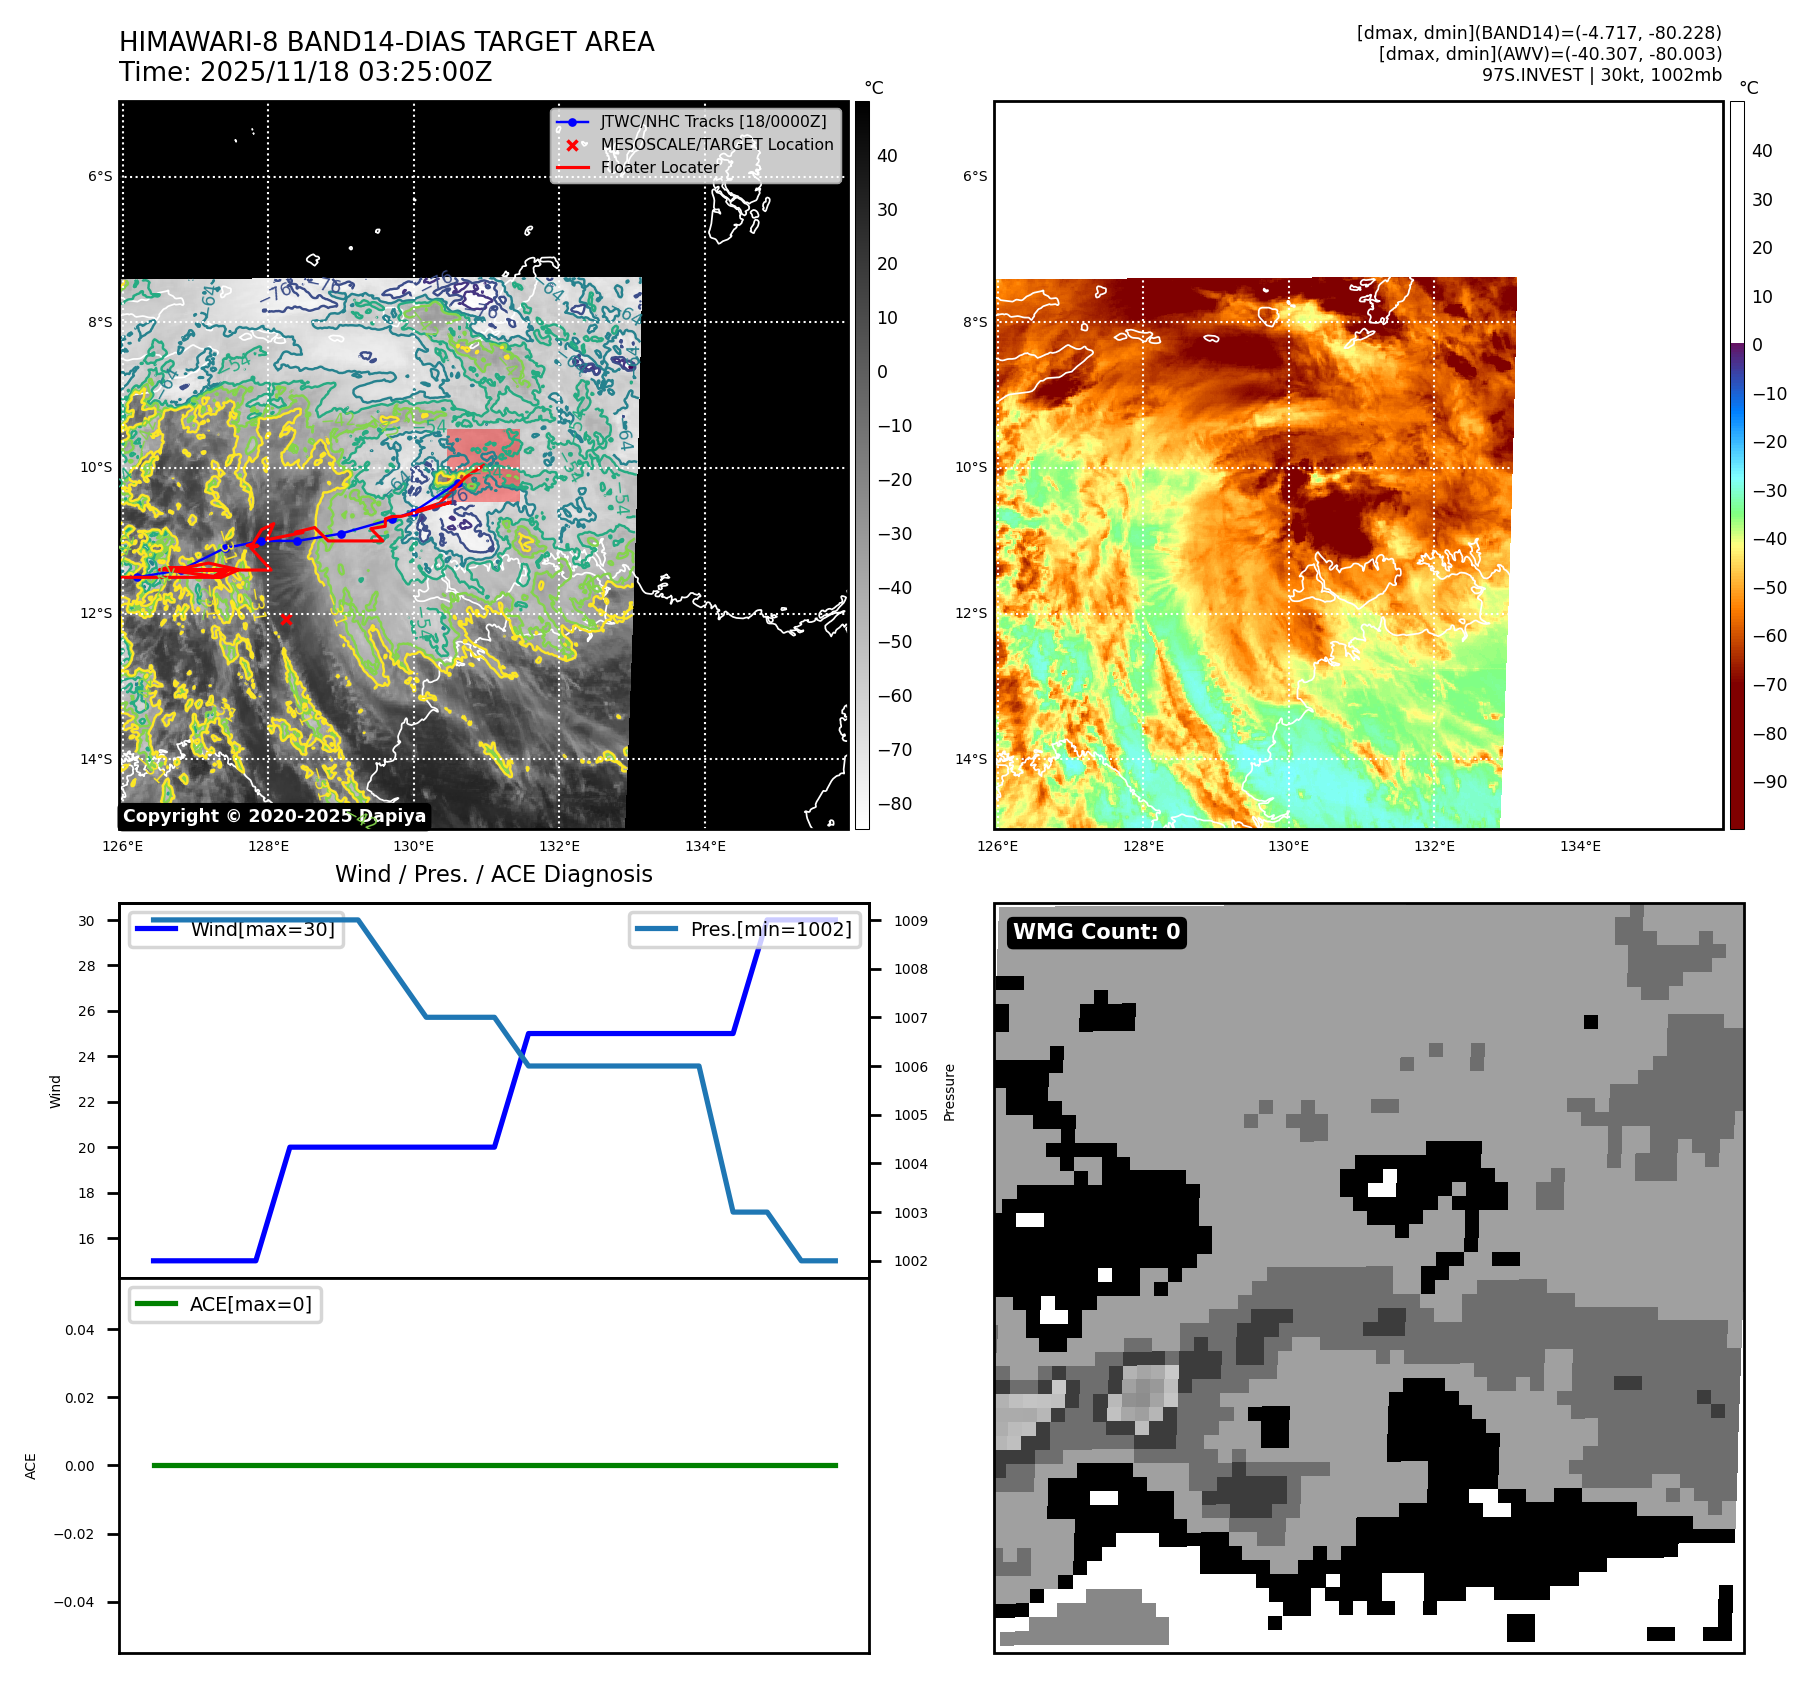Viewport: 1813px width, 1690px height.
Task: Select the JTWC/NHC Tracks legend label
Action: pyautogui.click(x=713, y=122)
